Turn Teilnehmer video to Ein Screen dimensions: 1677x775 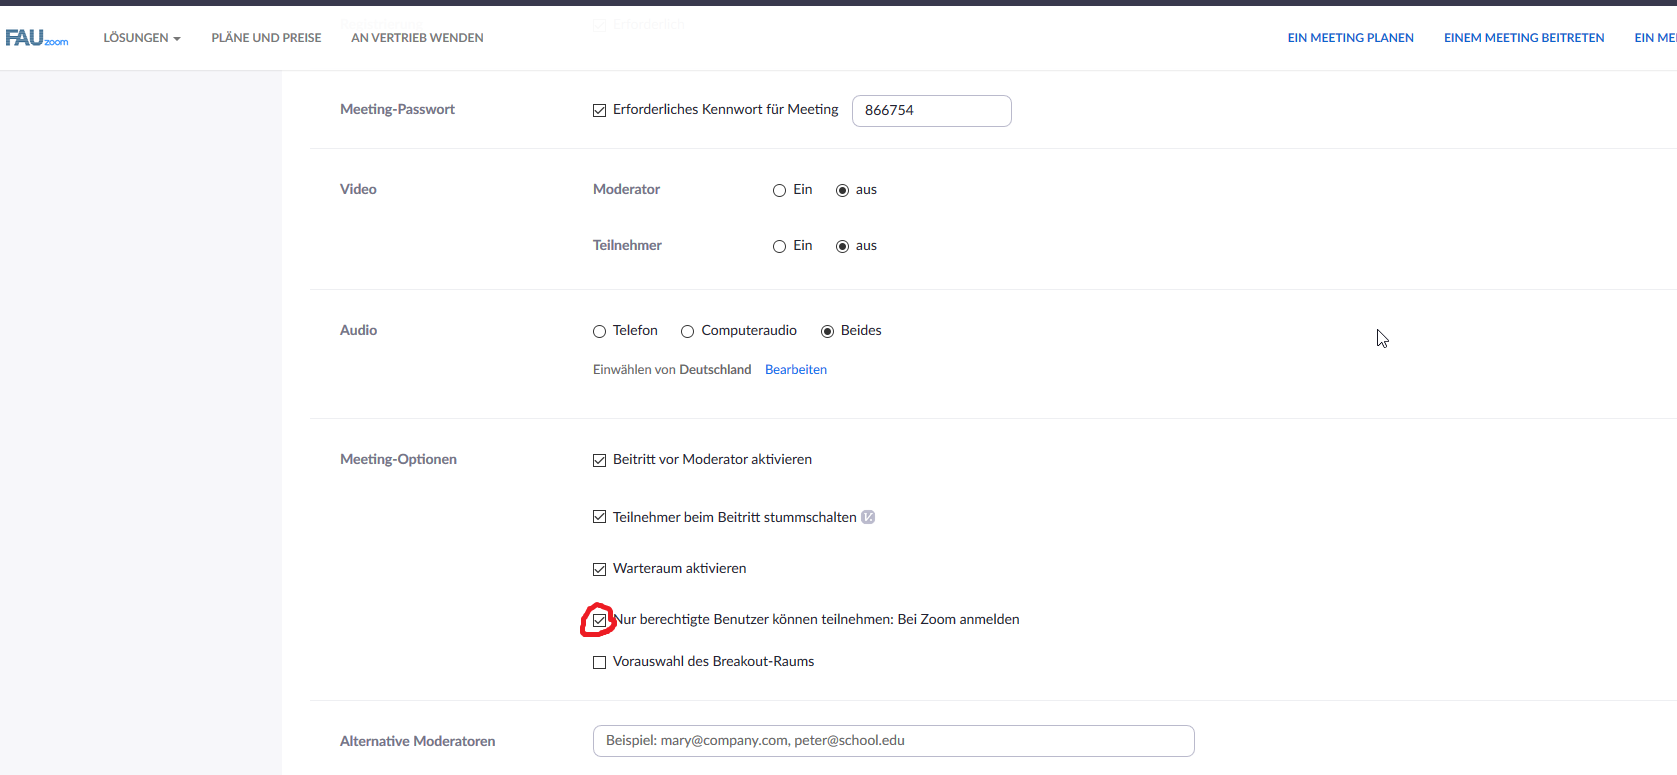click(x=780, y=246)
